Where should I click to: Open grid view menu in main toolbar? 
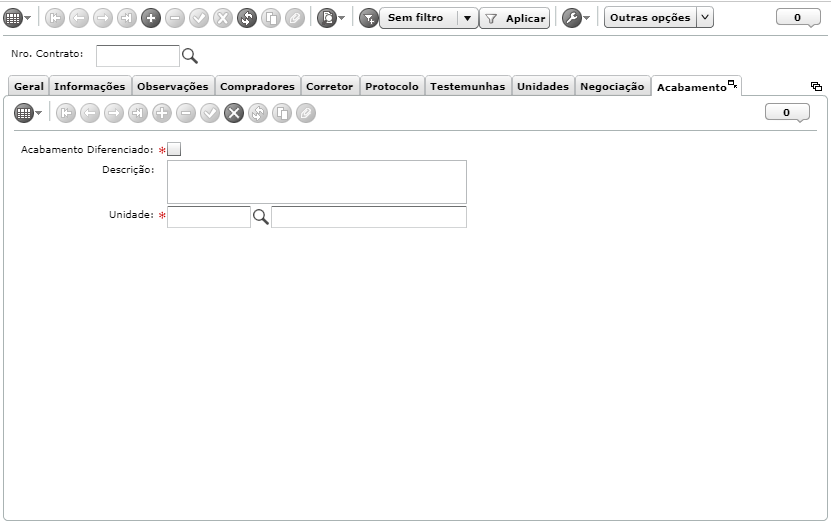tap(17, 18)
